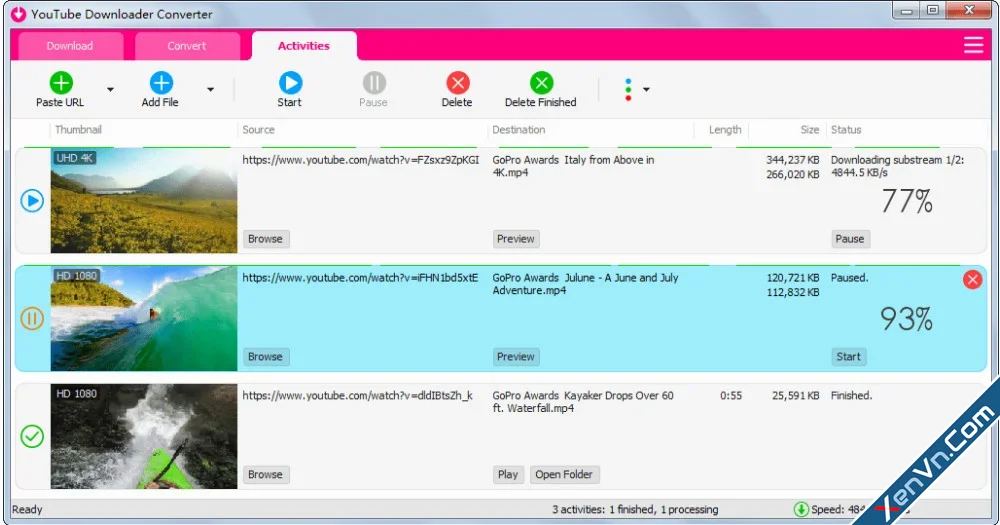Click the HD 1080 kayak waterfall thumbnail
1000x525 pixels.
[x=144, y=436]
